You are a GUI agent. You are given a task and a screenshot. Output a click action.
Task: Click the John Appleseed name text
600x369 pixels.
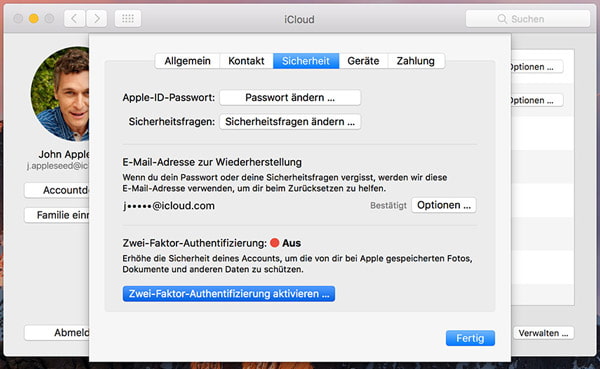(x=64, y=154)
